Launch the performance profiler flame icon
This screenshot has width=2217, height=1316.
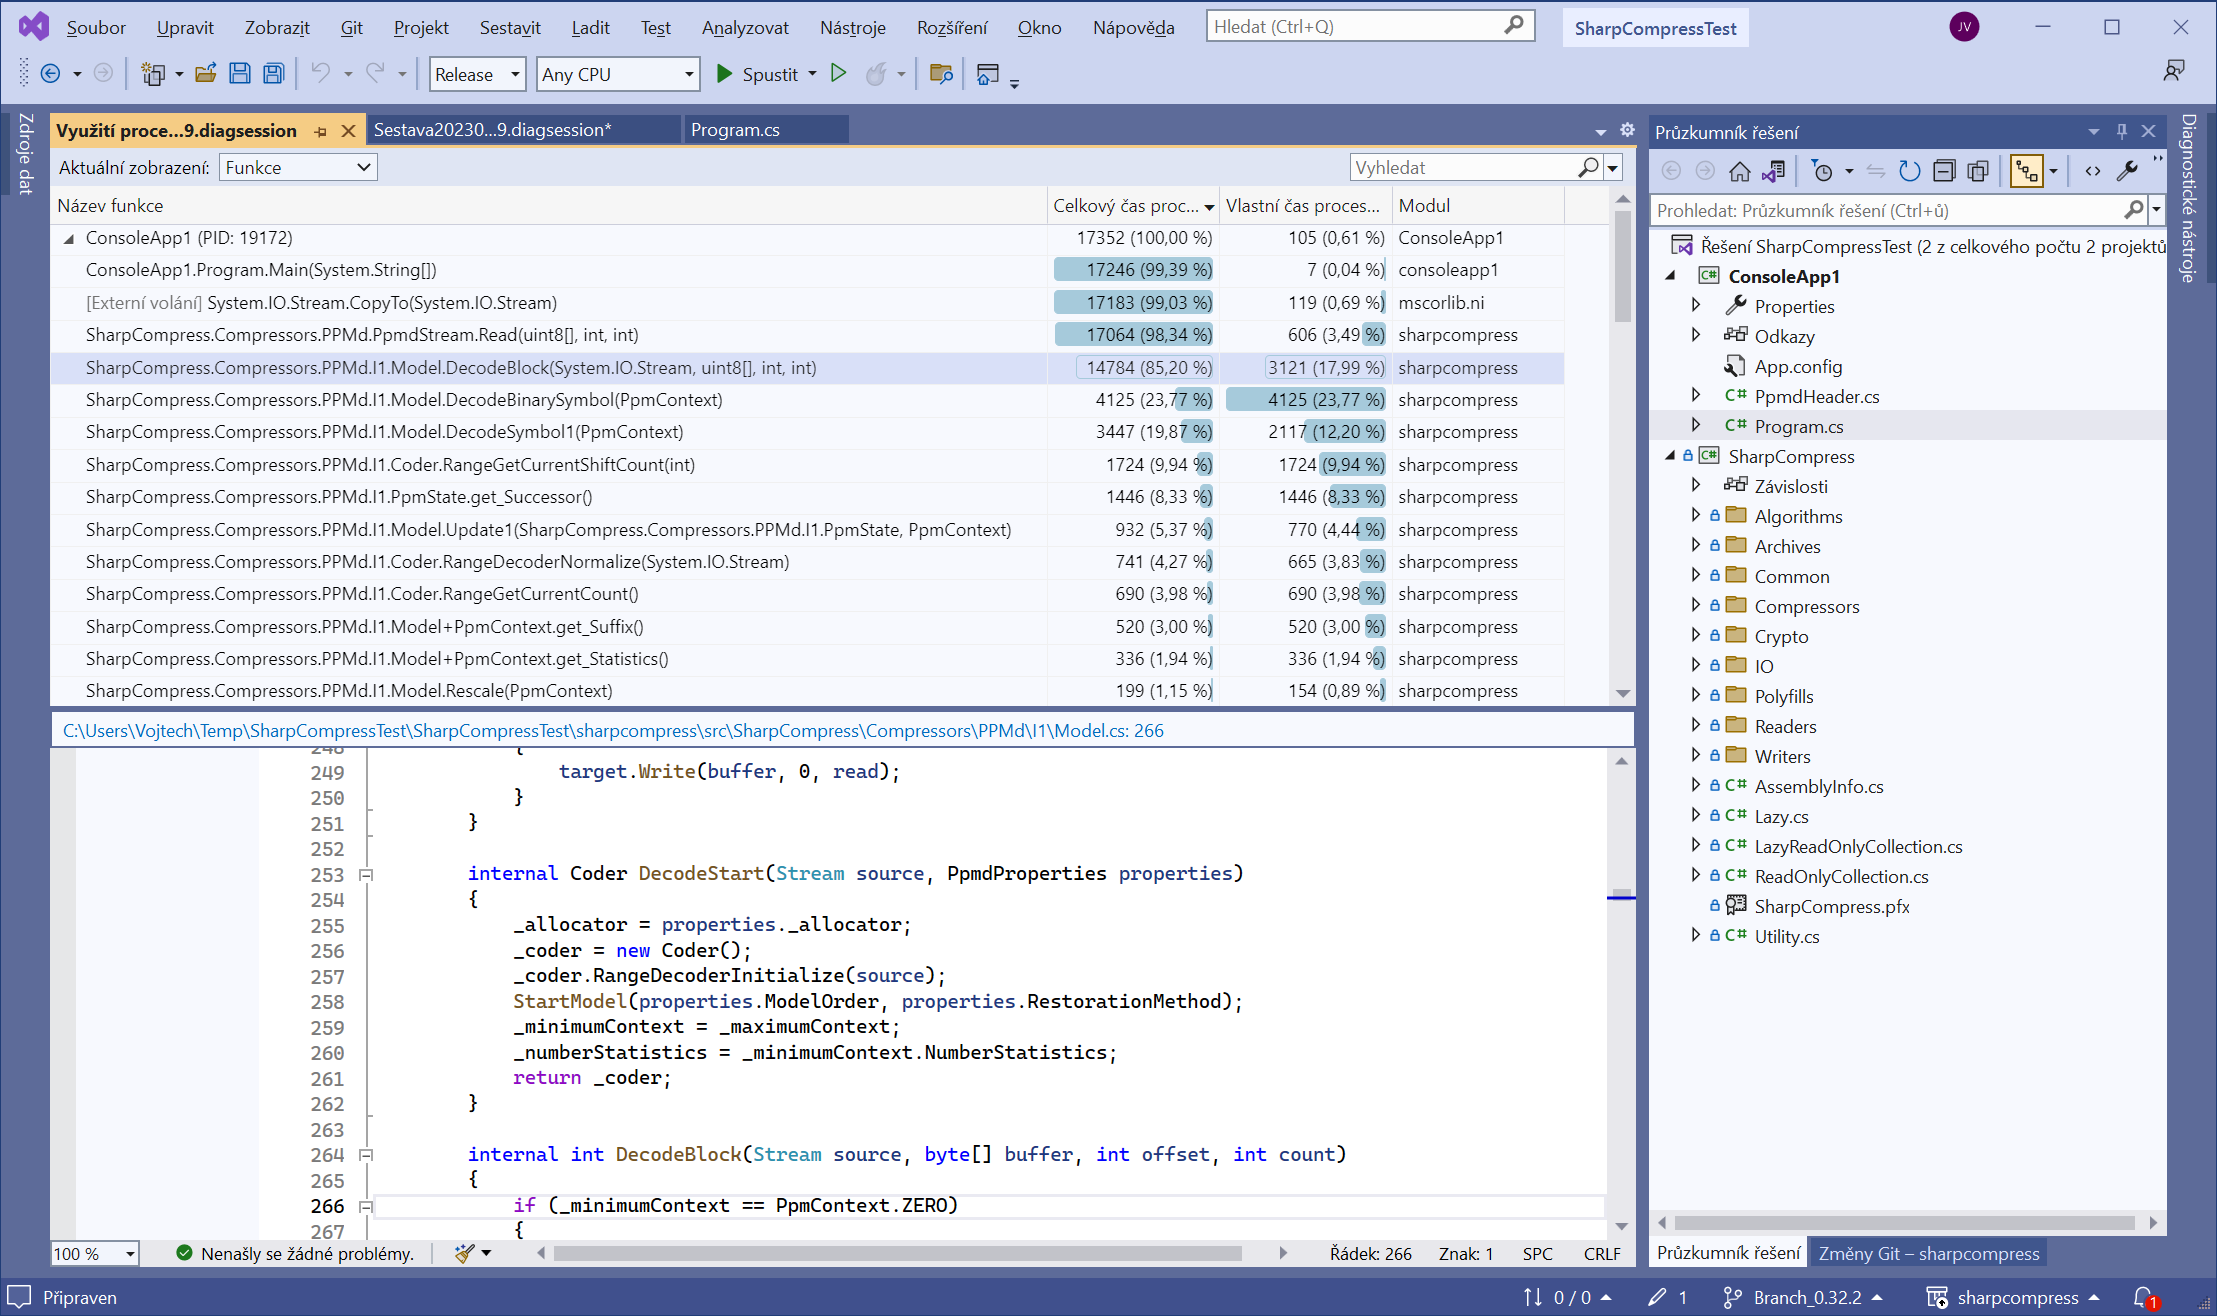(877, 73)
